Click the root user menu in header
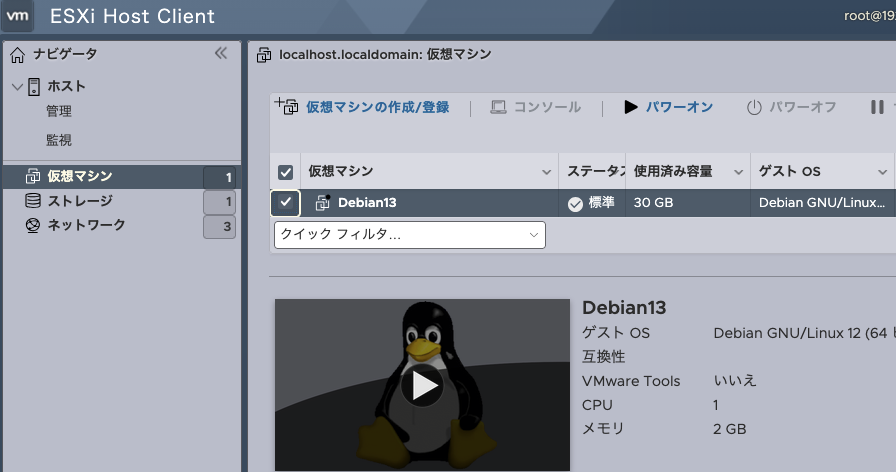896x472 pixels. click(870, 16)
